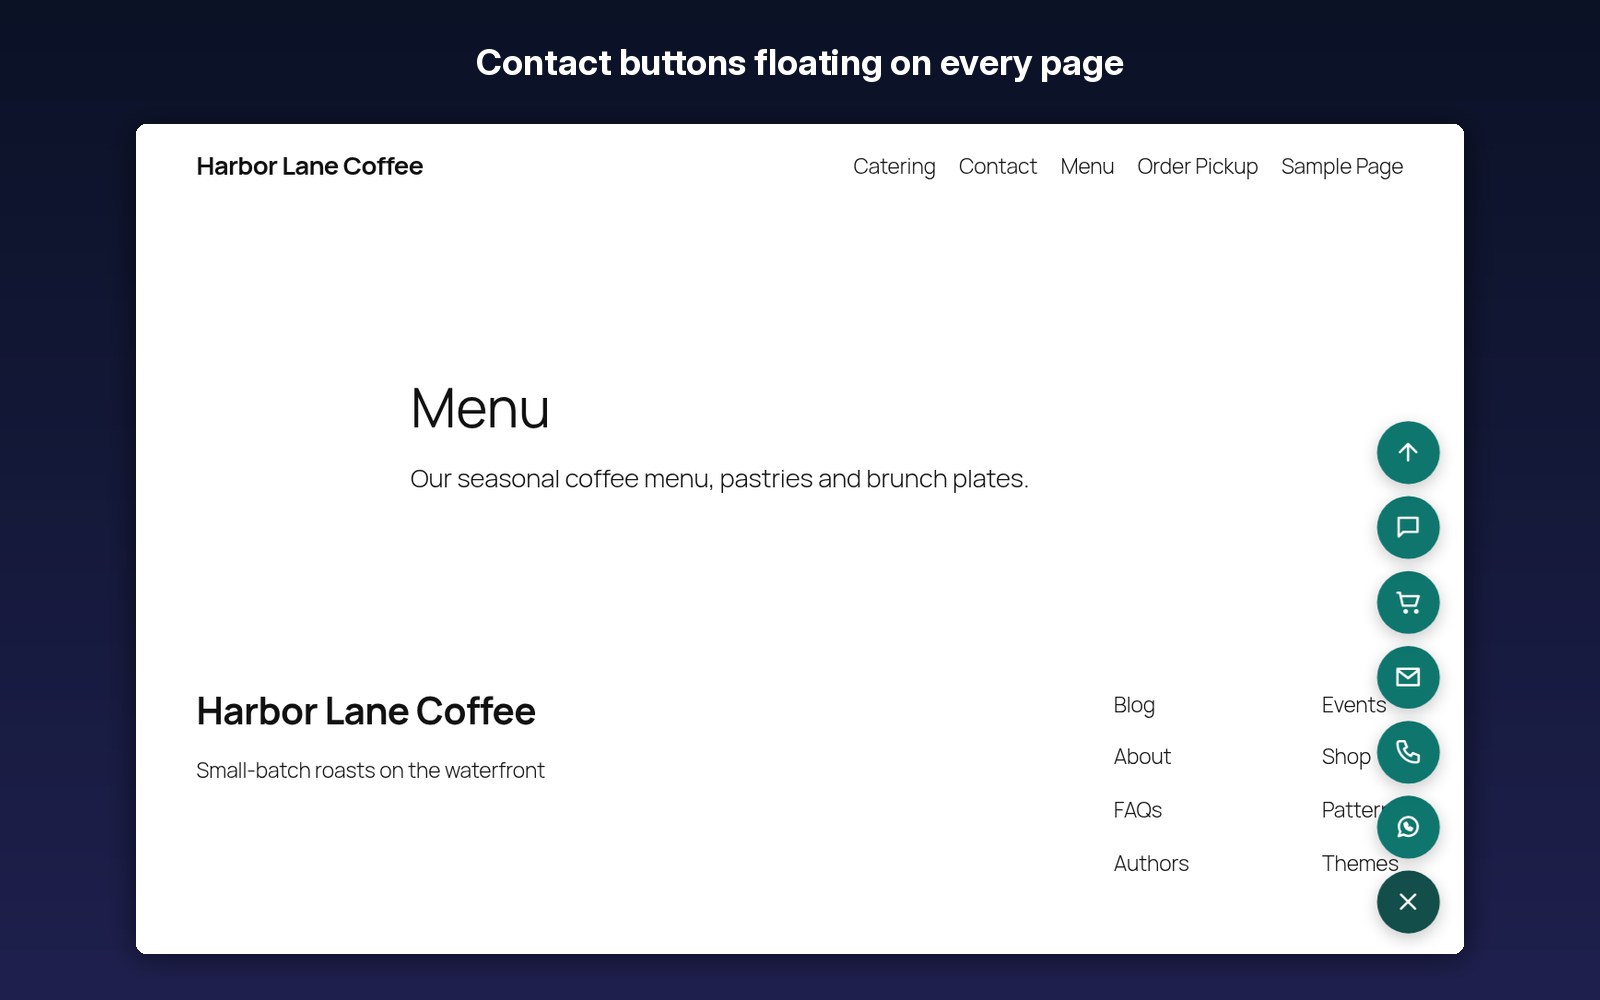The width and height of the screenshot is (1600, 1000).
Task: Open the Catering nav item
Action: click(x=894, y=167)
